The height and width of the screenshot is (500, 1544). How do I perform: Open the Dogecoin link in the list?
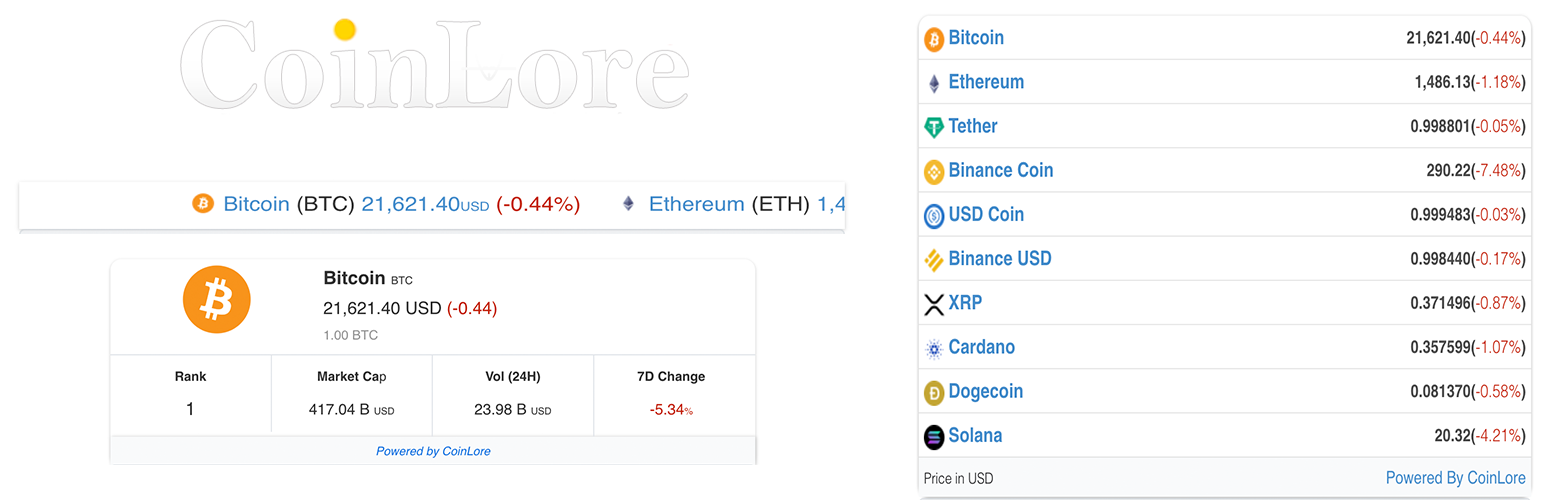tap(985, 392)
